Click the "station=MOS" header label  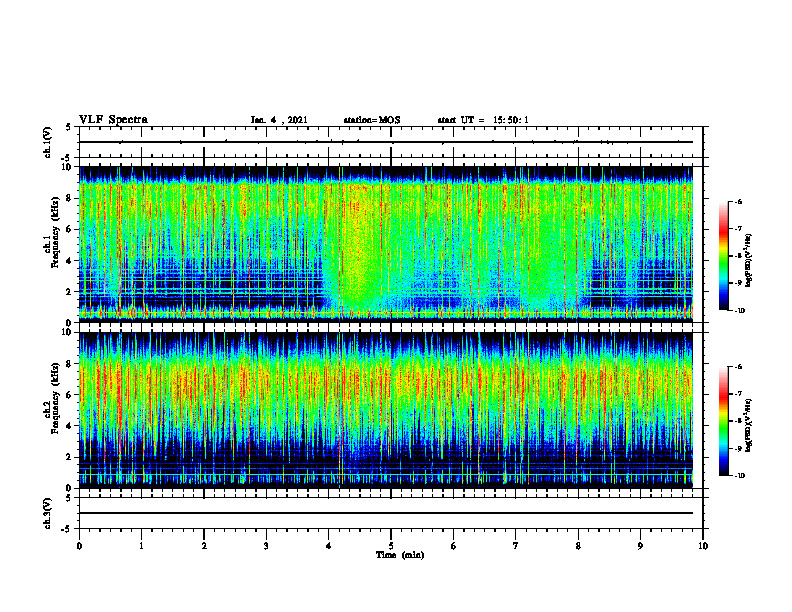click(372, 120)
